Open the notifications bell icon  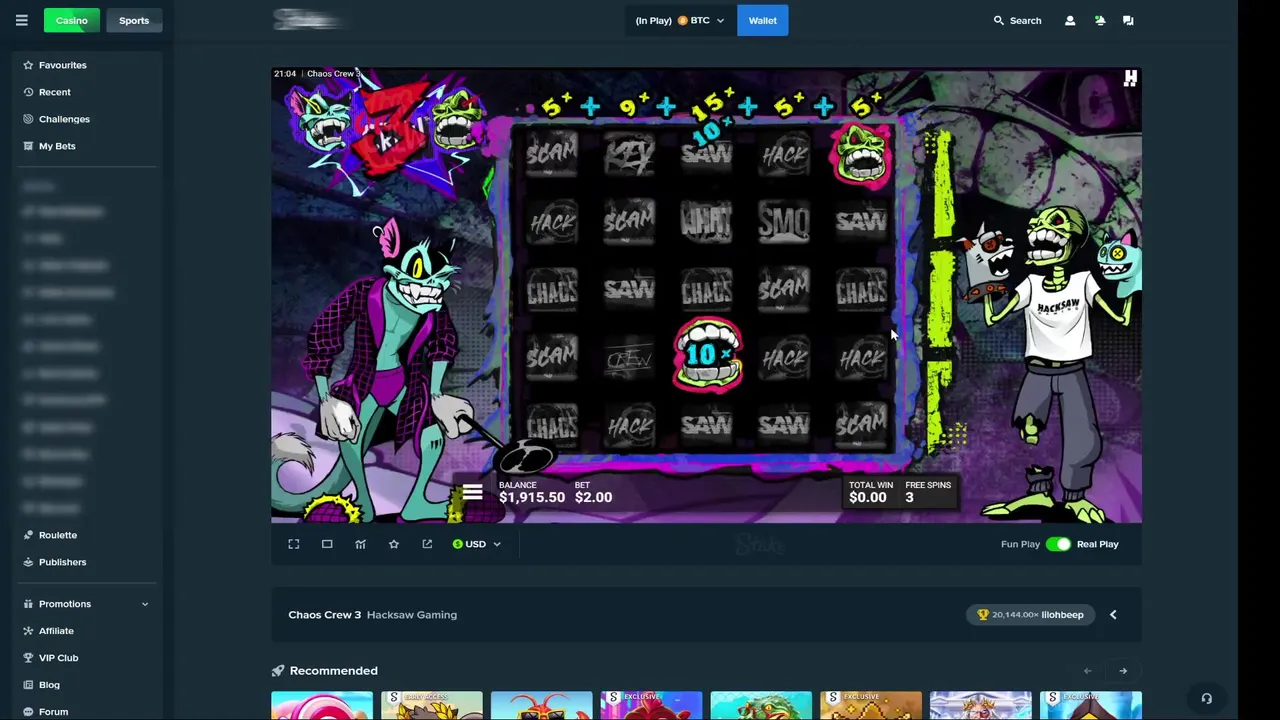1099,20
